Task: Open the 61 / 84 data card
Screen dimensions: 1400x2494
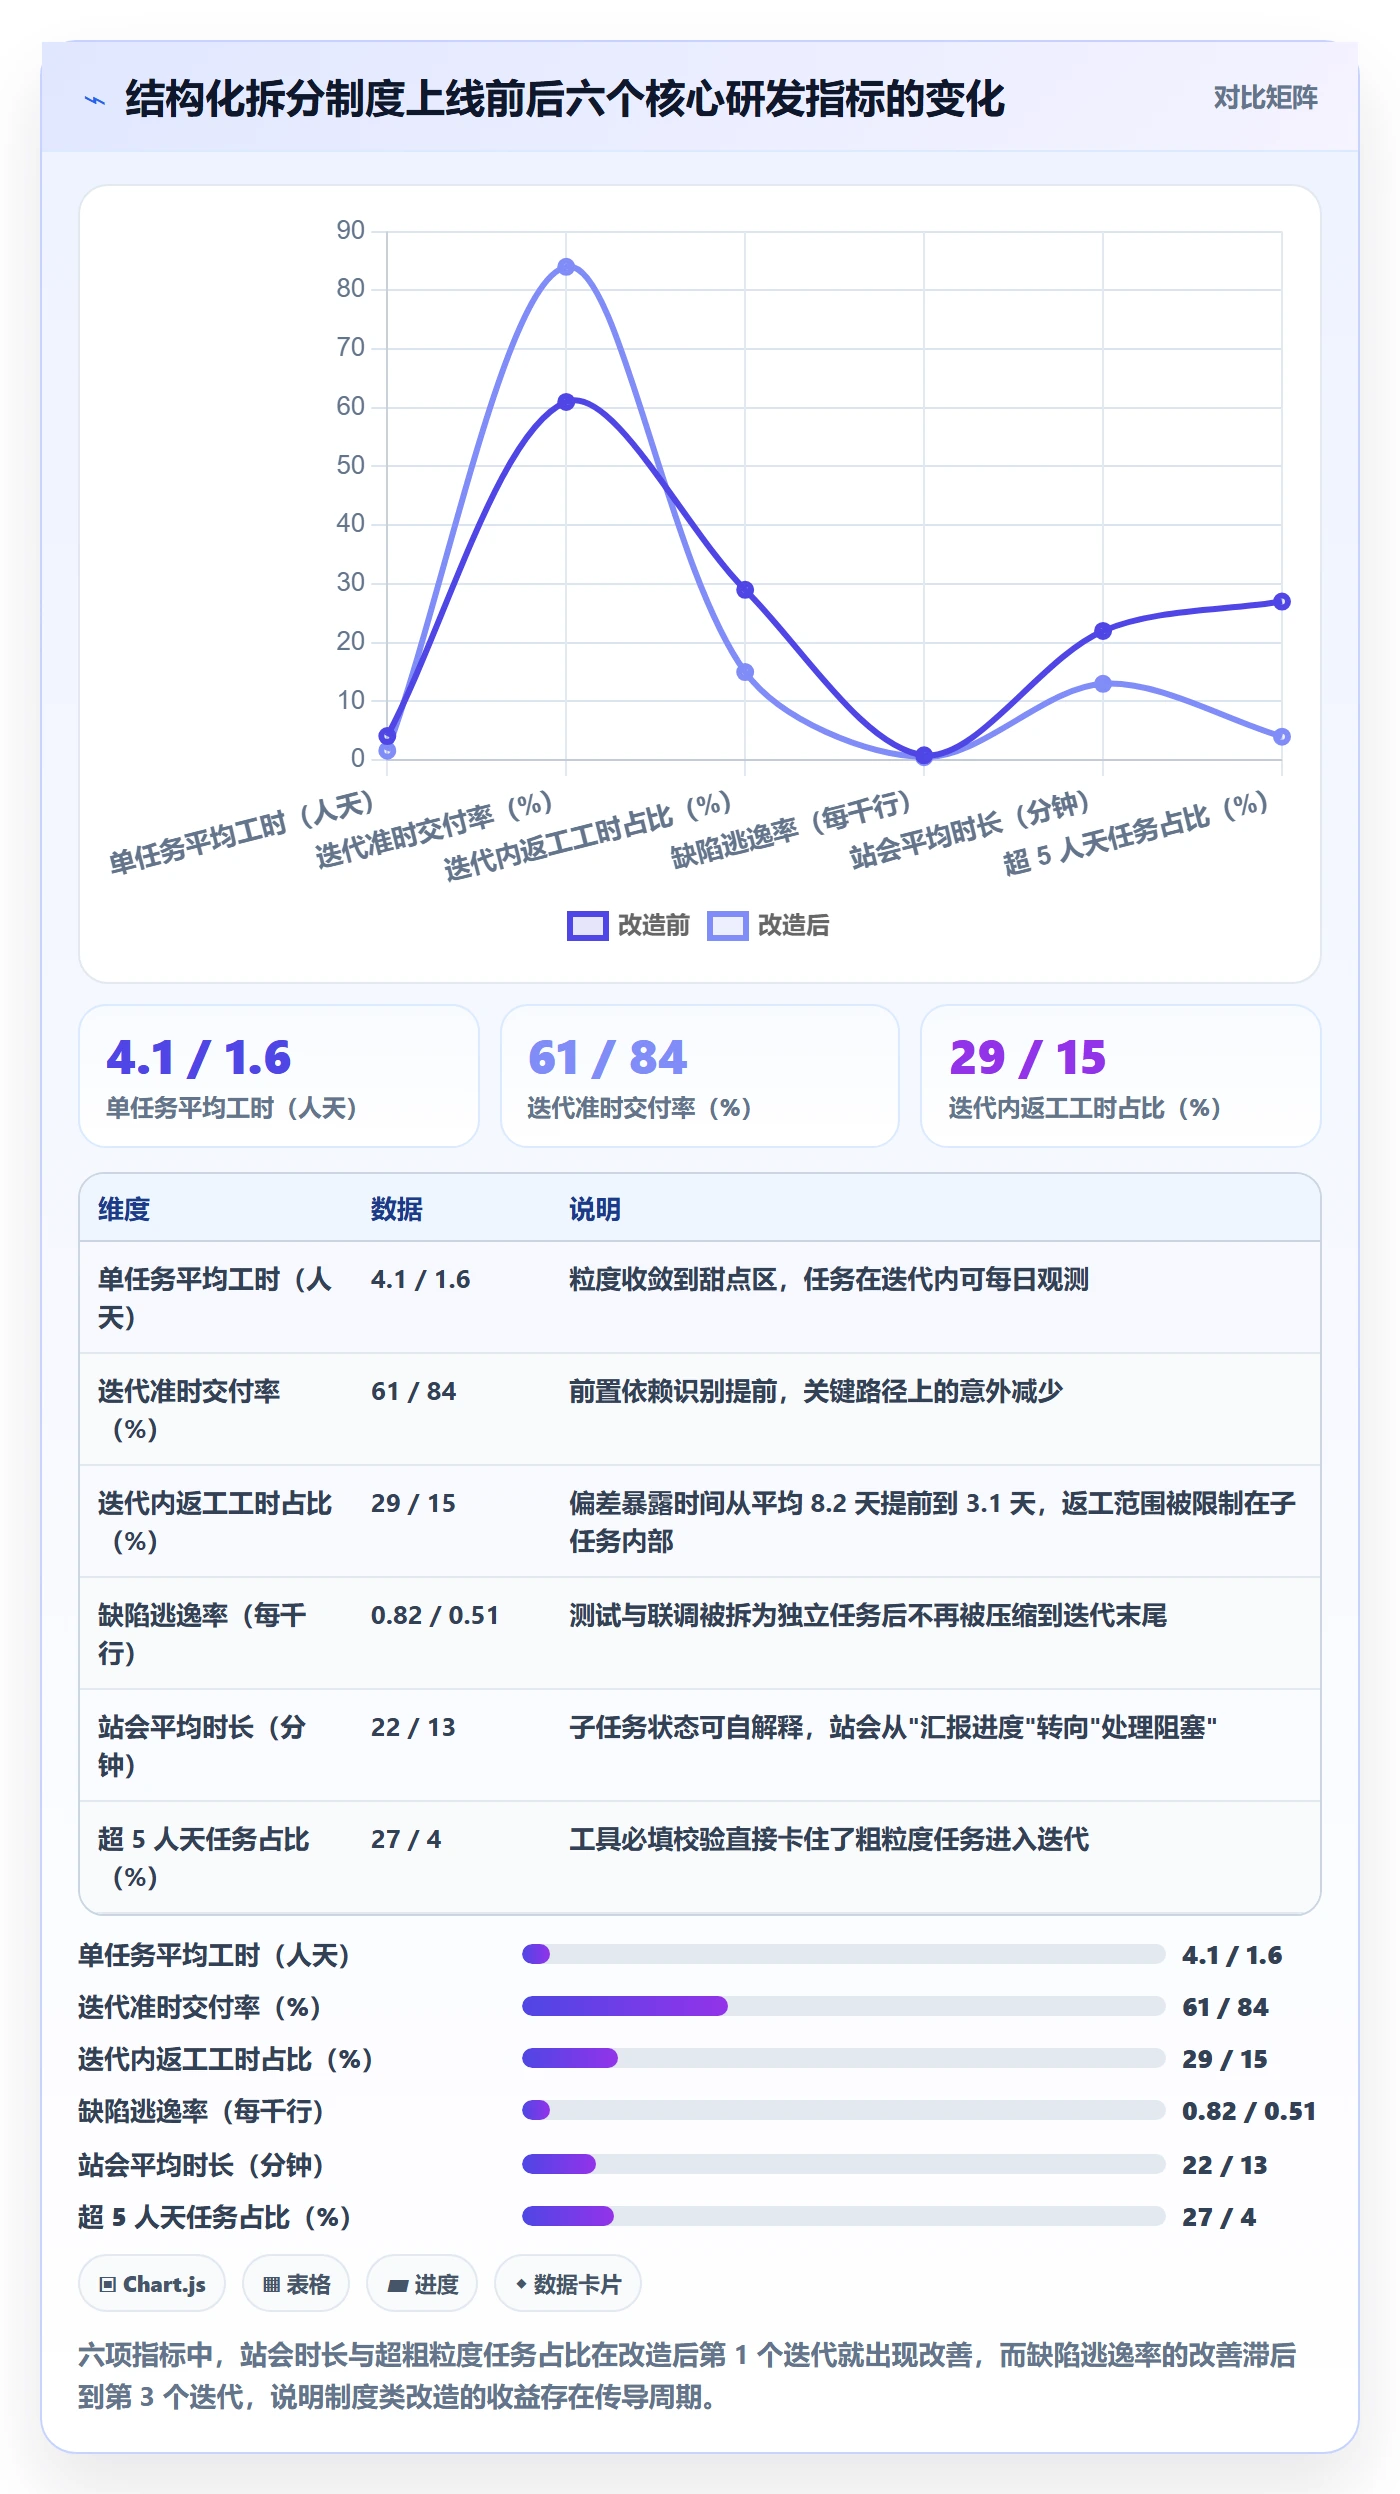Action: [x=700, y=1076]
